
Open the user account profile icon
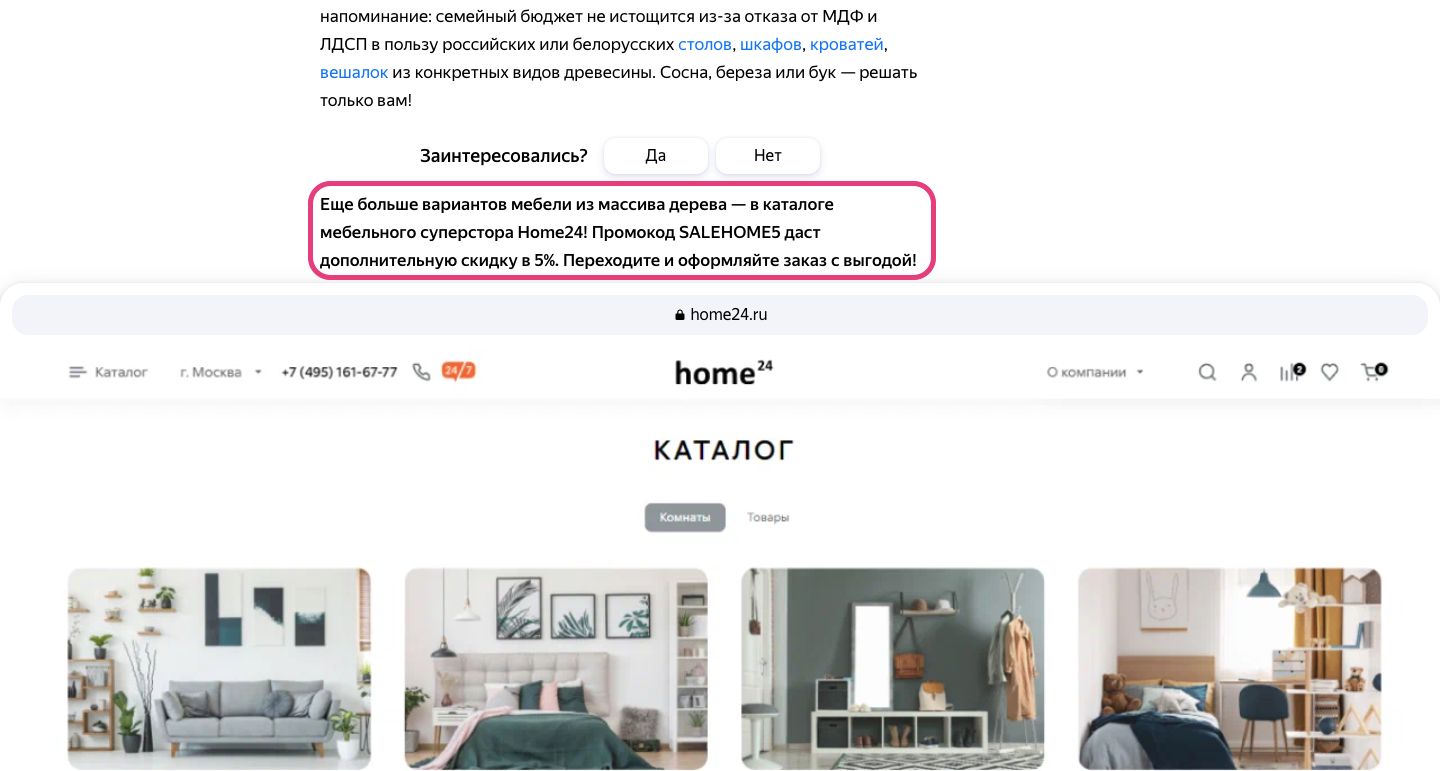(x=1248, y=372)
